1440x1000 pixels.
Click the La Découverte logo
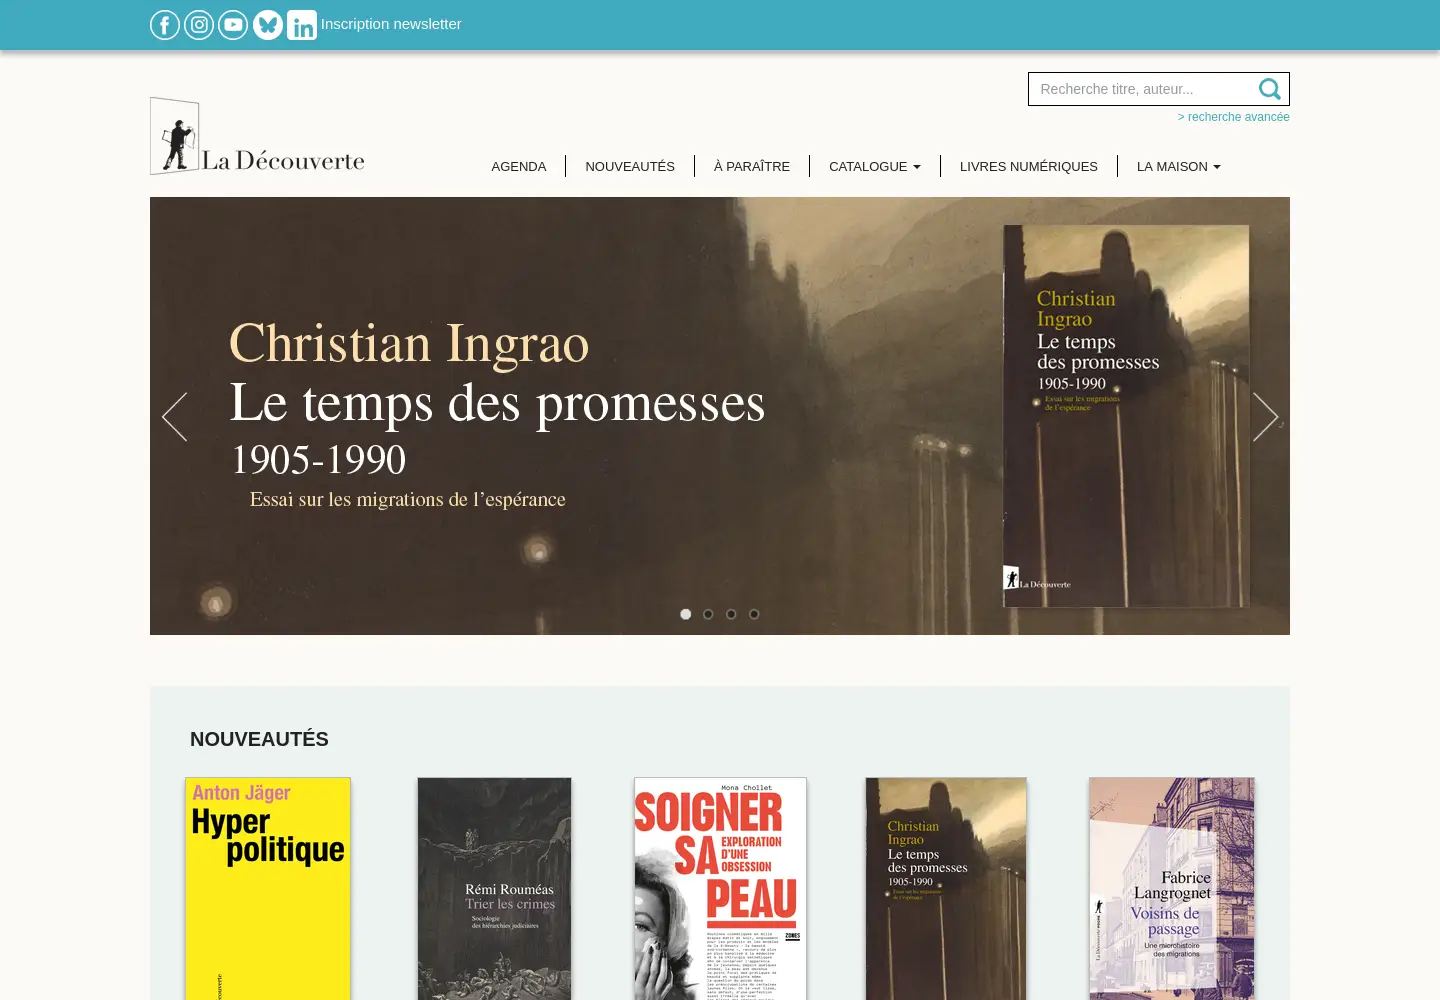click(257, 136)
